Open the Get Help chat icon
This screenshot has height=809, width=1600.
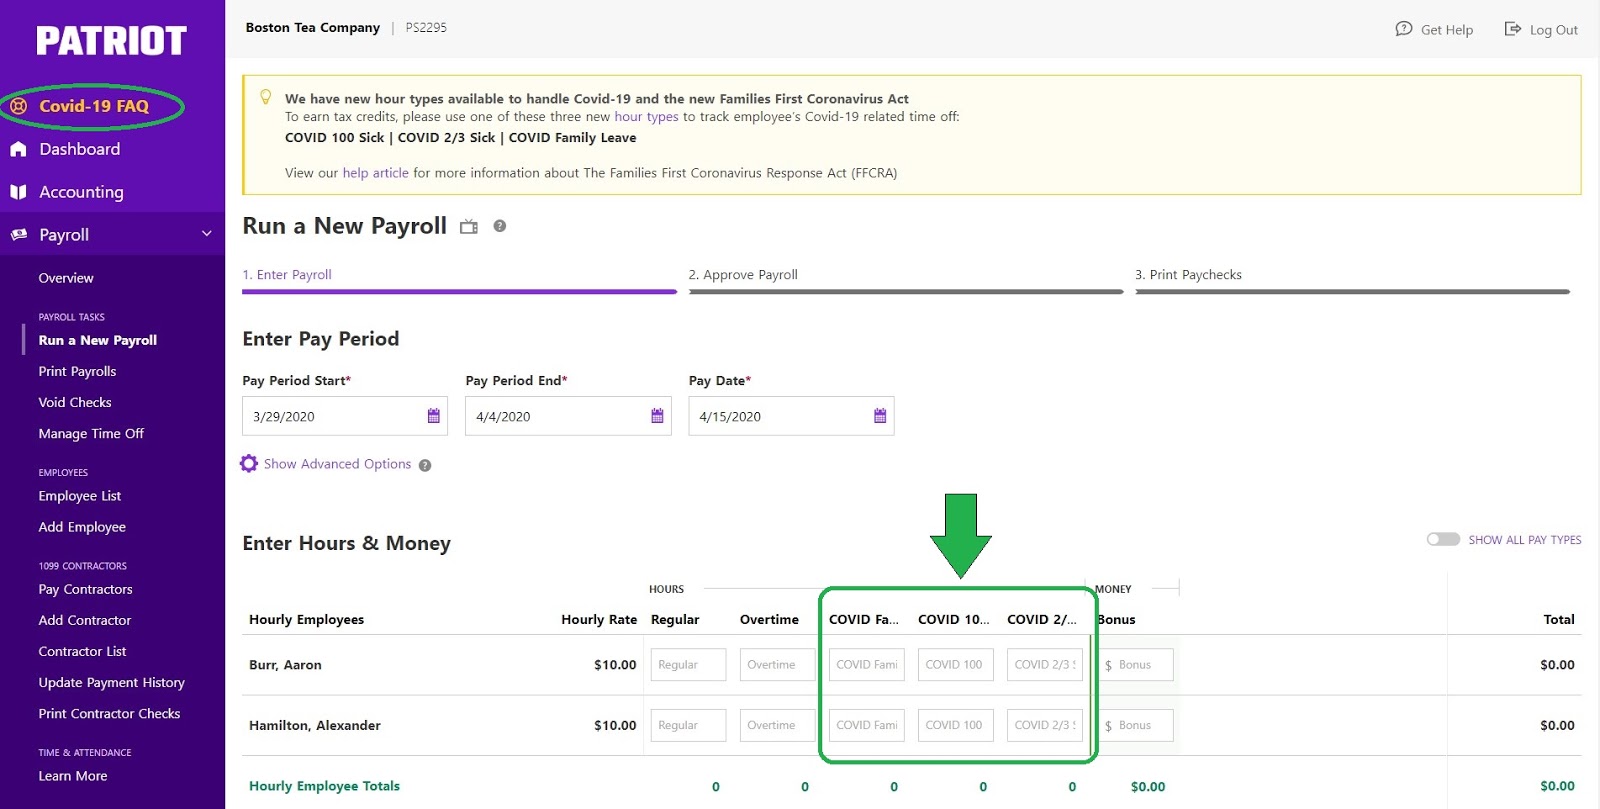coord(1404,29)
